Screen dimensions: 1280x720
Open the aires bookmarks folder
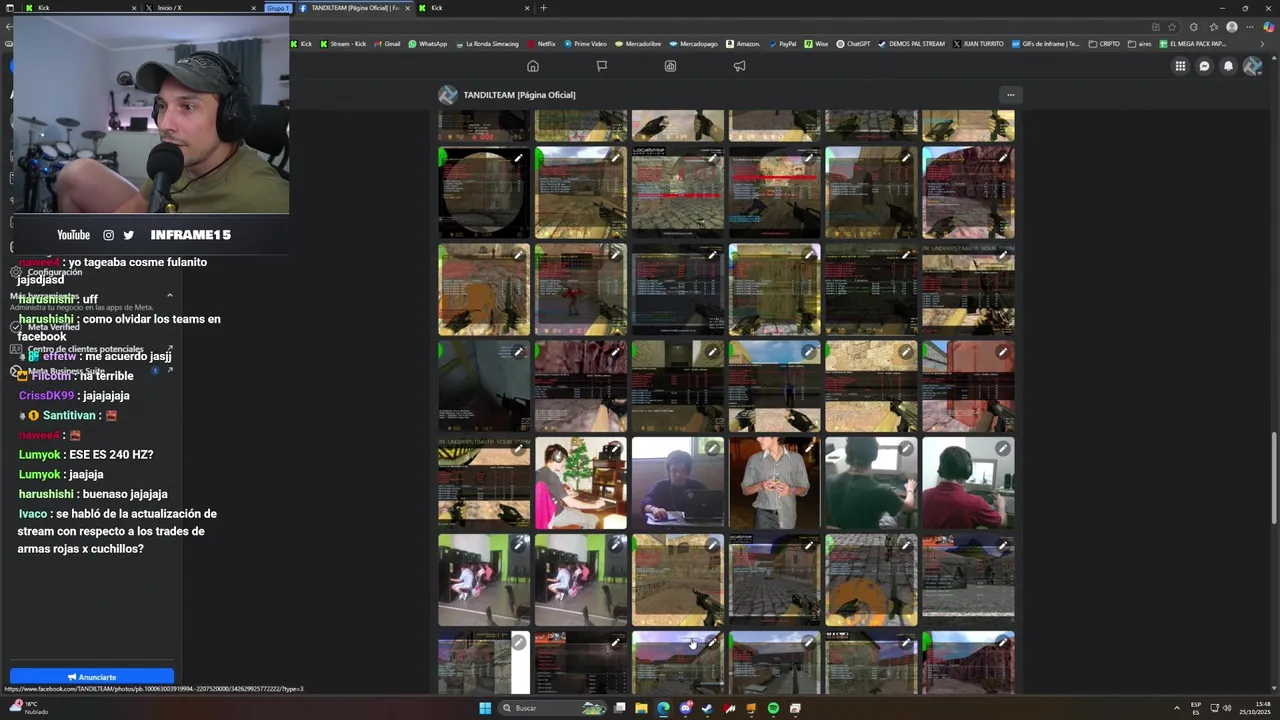tap(1139, 44)
